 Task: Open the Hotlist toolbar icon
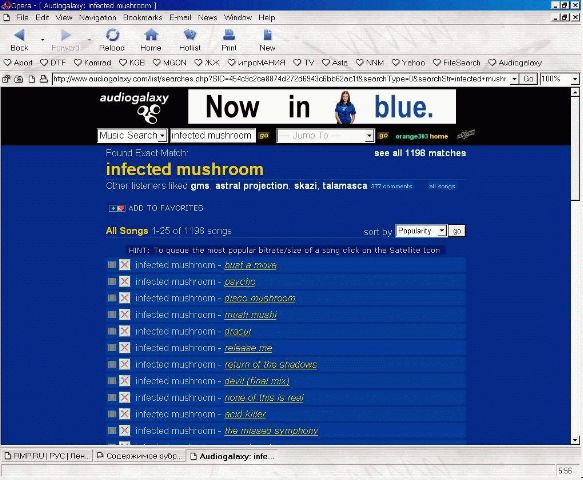[190, 35]
